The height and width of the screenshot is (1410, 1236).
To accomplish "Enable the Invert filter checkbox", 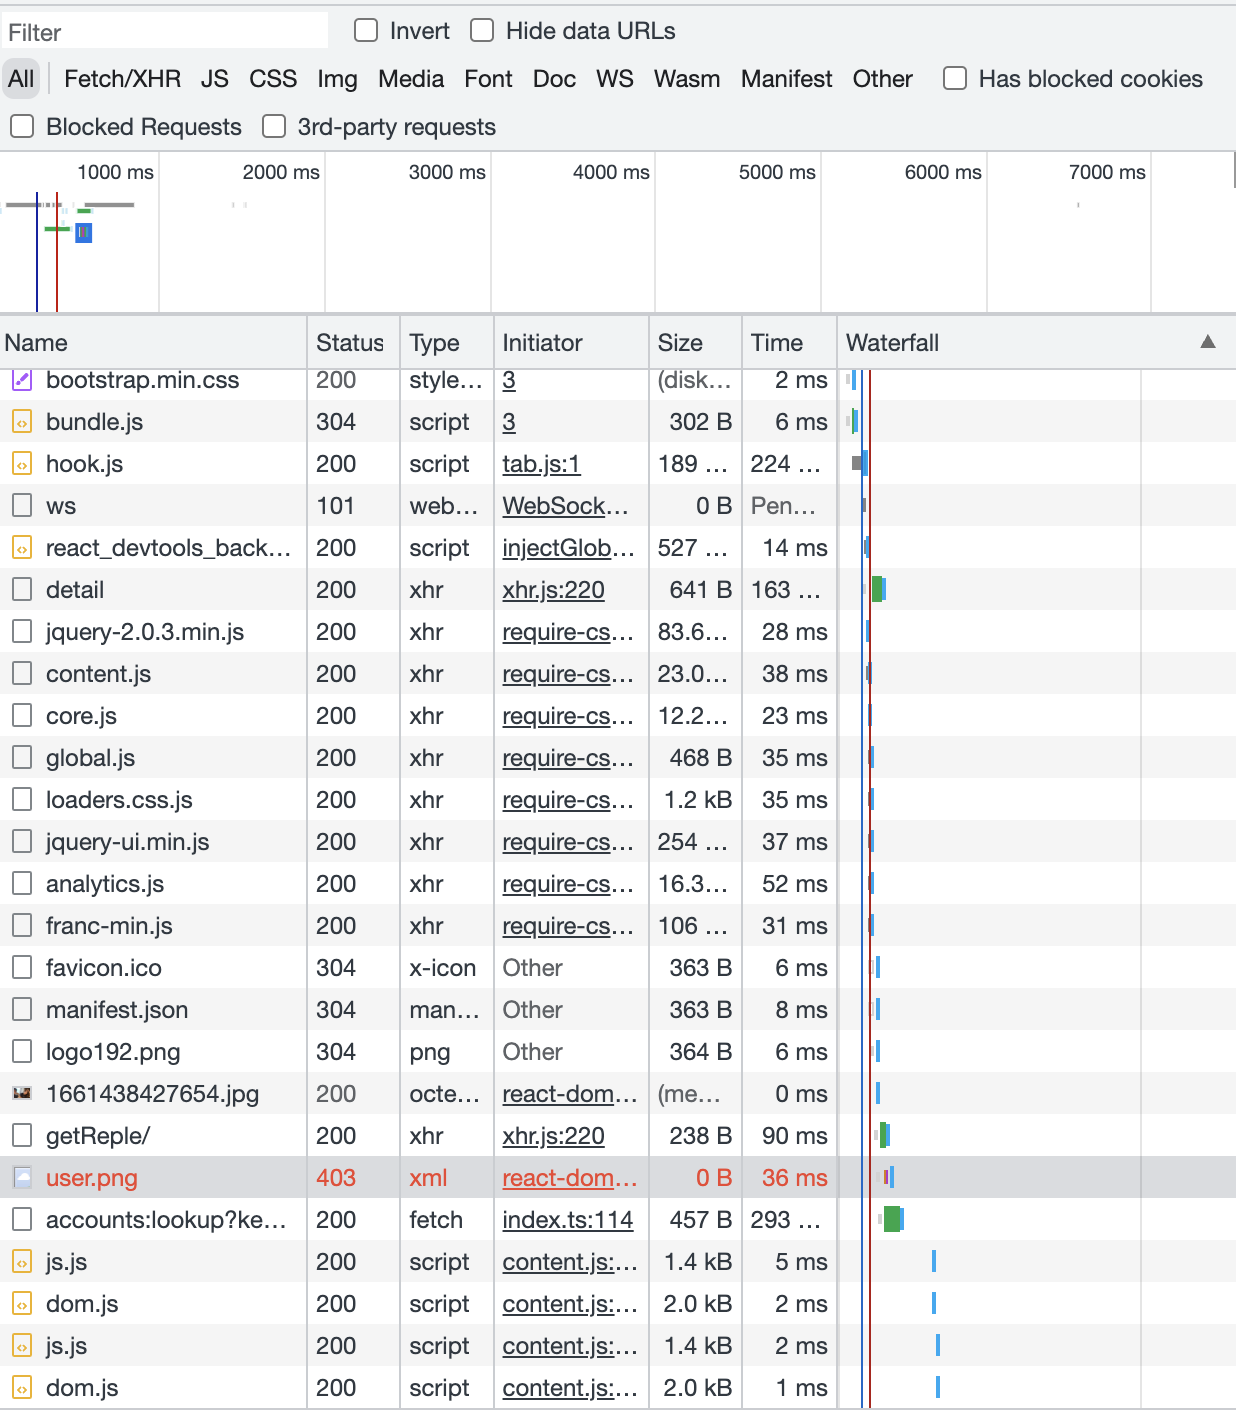I will pyautogui.click(x=366, y=31).
